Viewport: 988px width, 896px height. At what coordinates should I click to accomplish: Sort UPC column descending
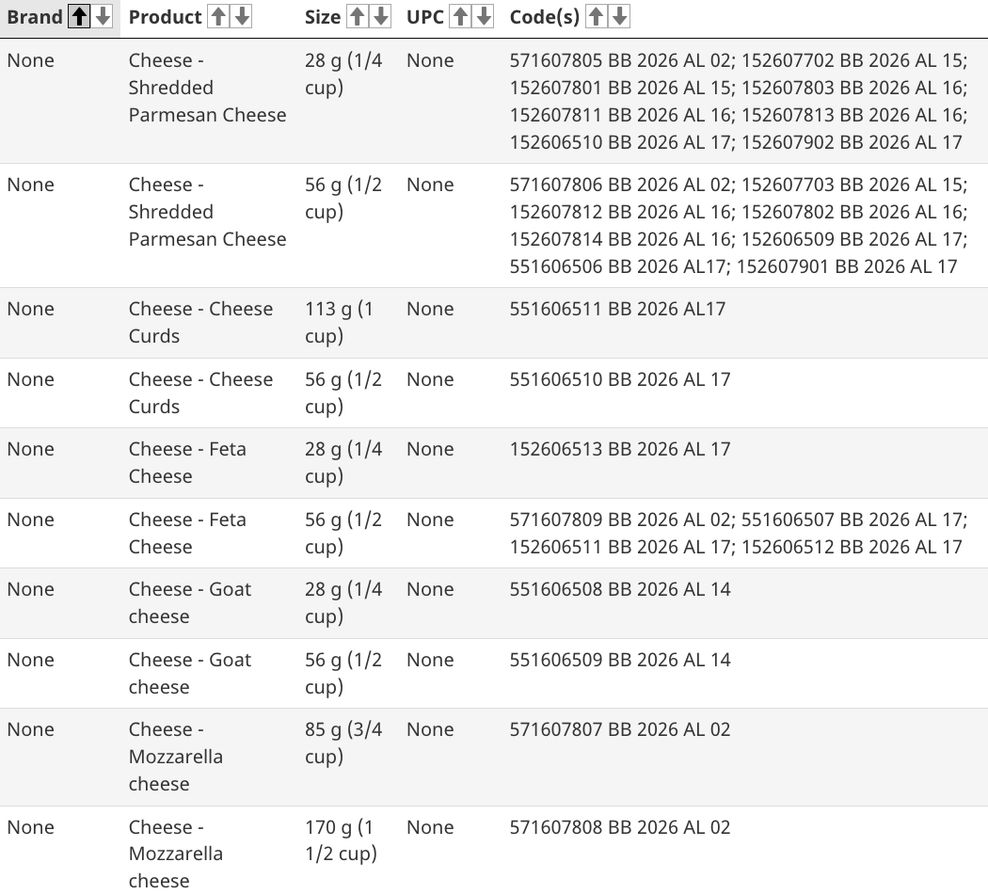tap(483, 17)
